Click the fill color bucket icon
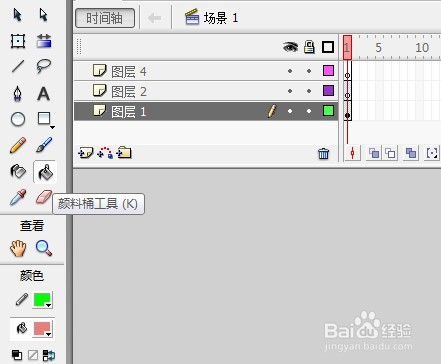The width and height of the screenshot is (441, 364). [x=22, y=329]
